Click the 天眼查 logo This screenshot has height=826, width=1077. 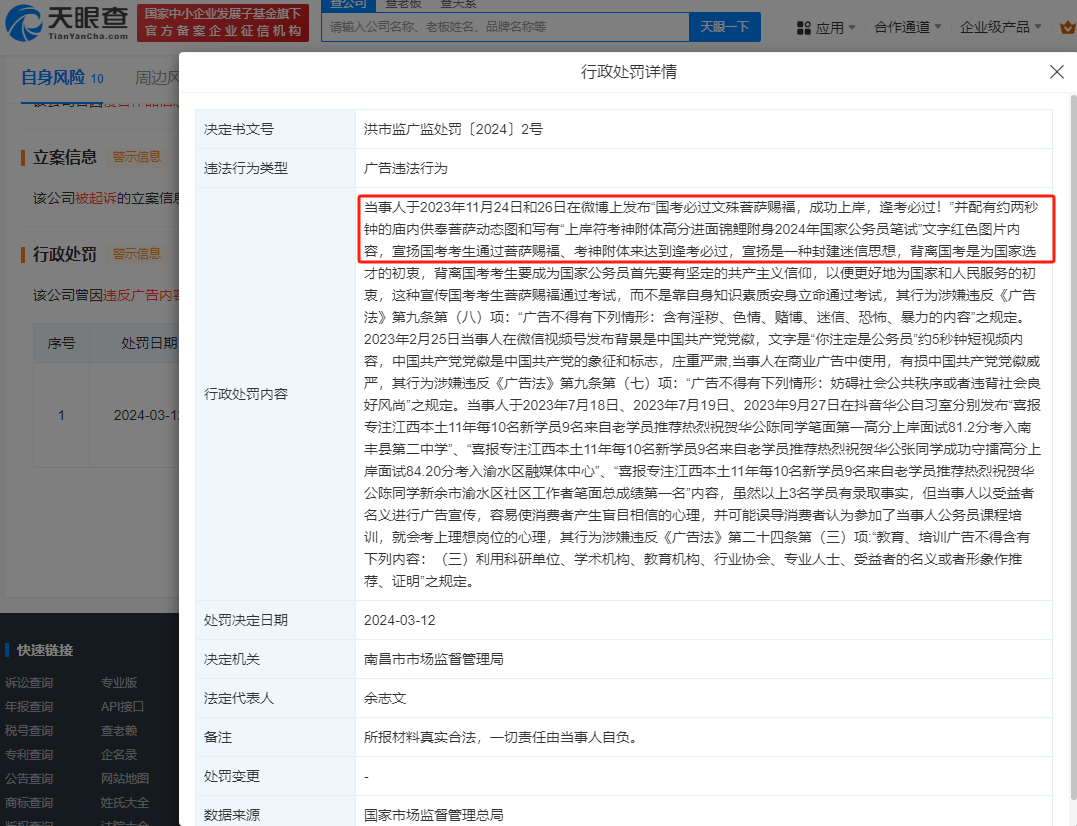coord(66,24)
